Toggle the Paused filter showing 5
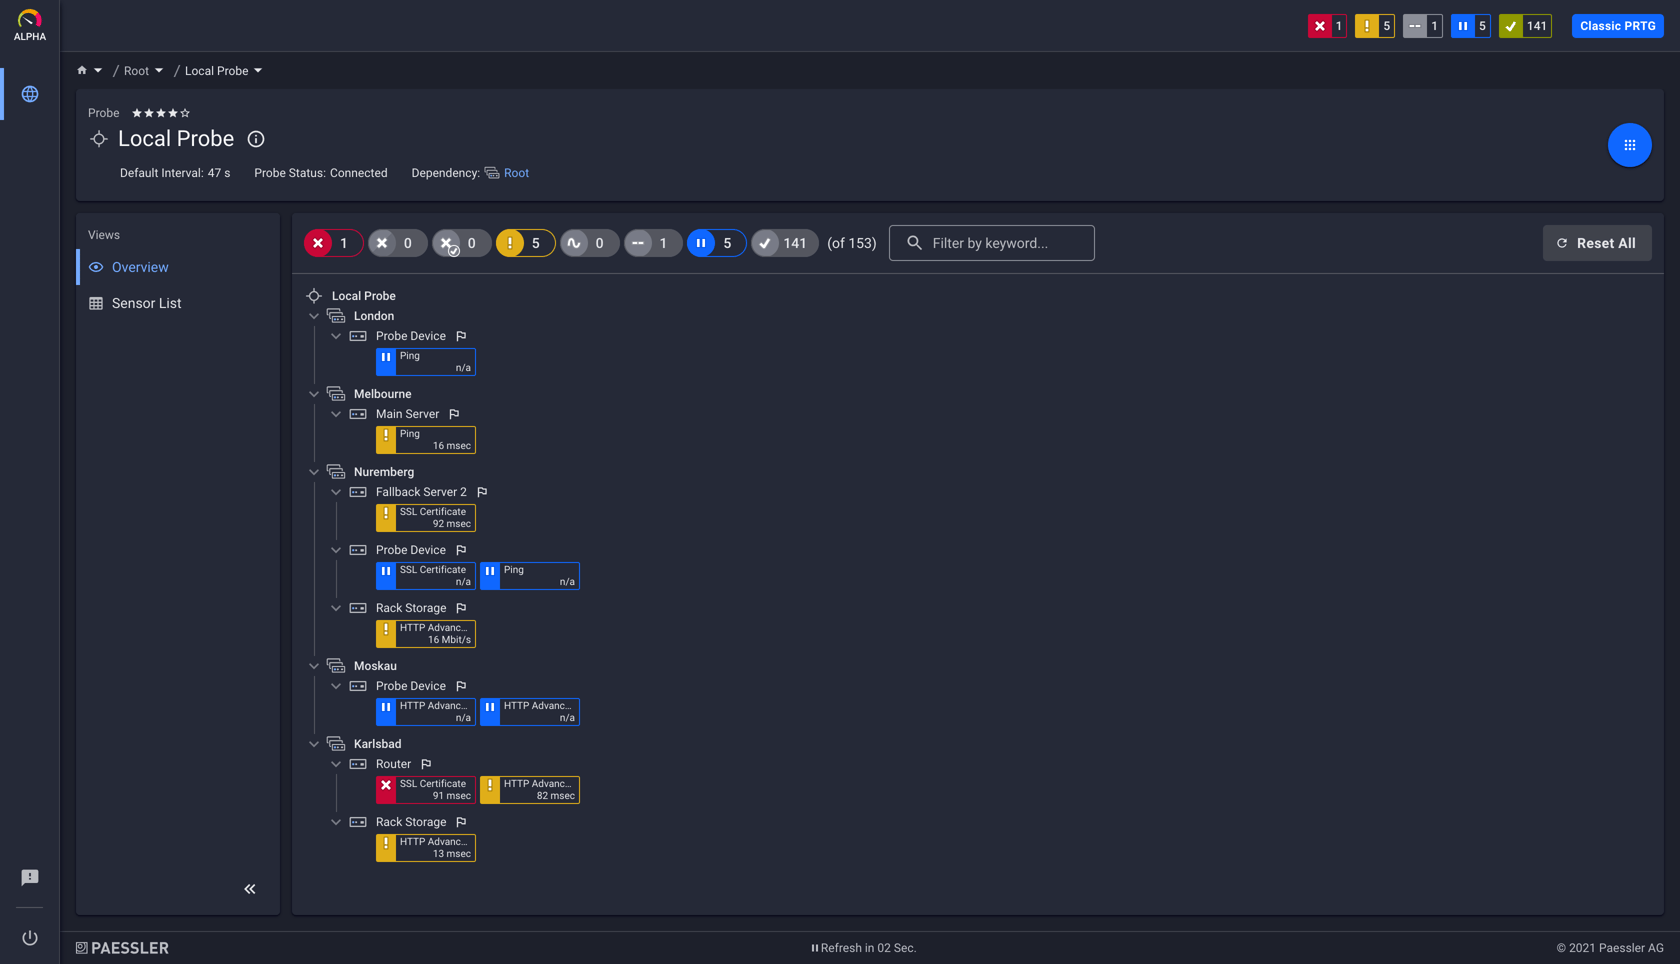The height and width of the screenshot is (964, 1680). coord(716,243)
